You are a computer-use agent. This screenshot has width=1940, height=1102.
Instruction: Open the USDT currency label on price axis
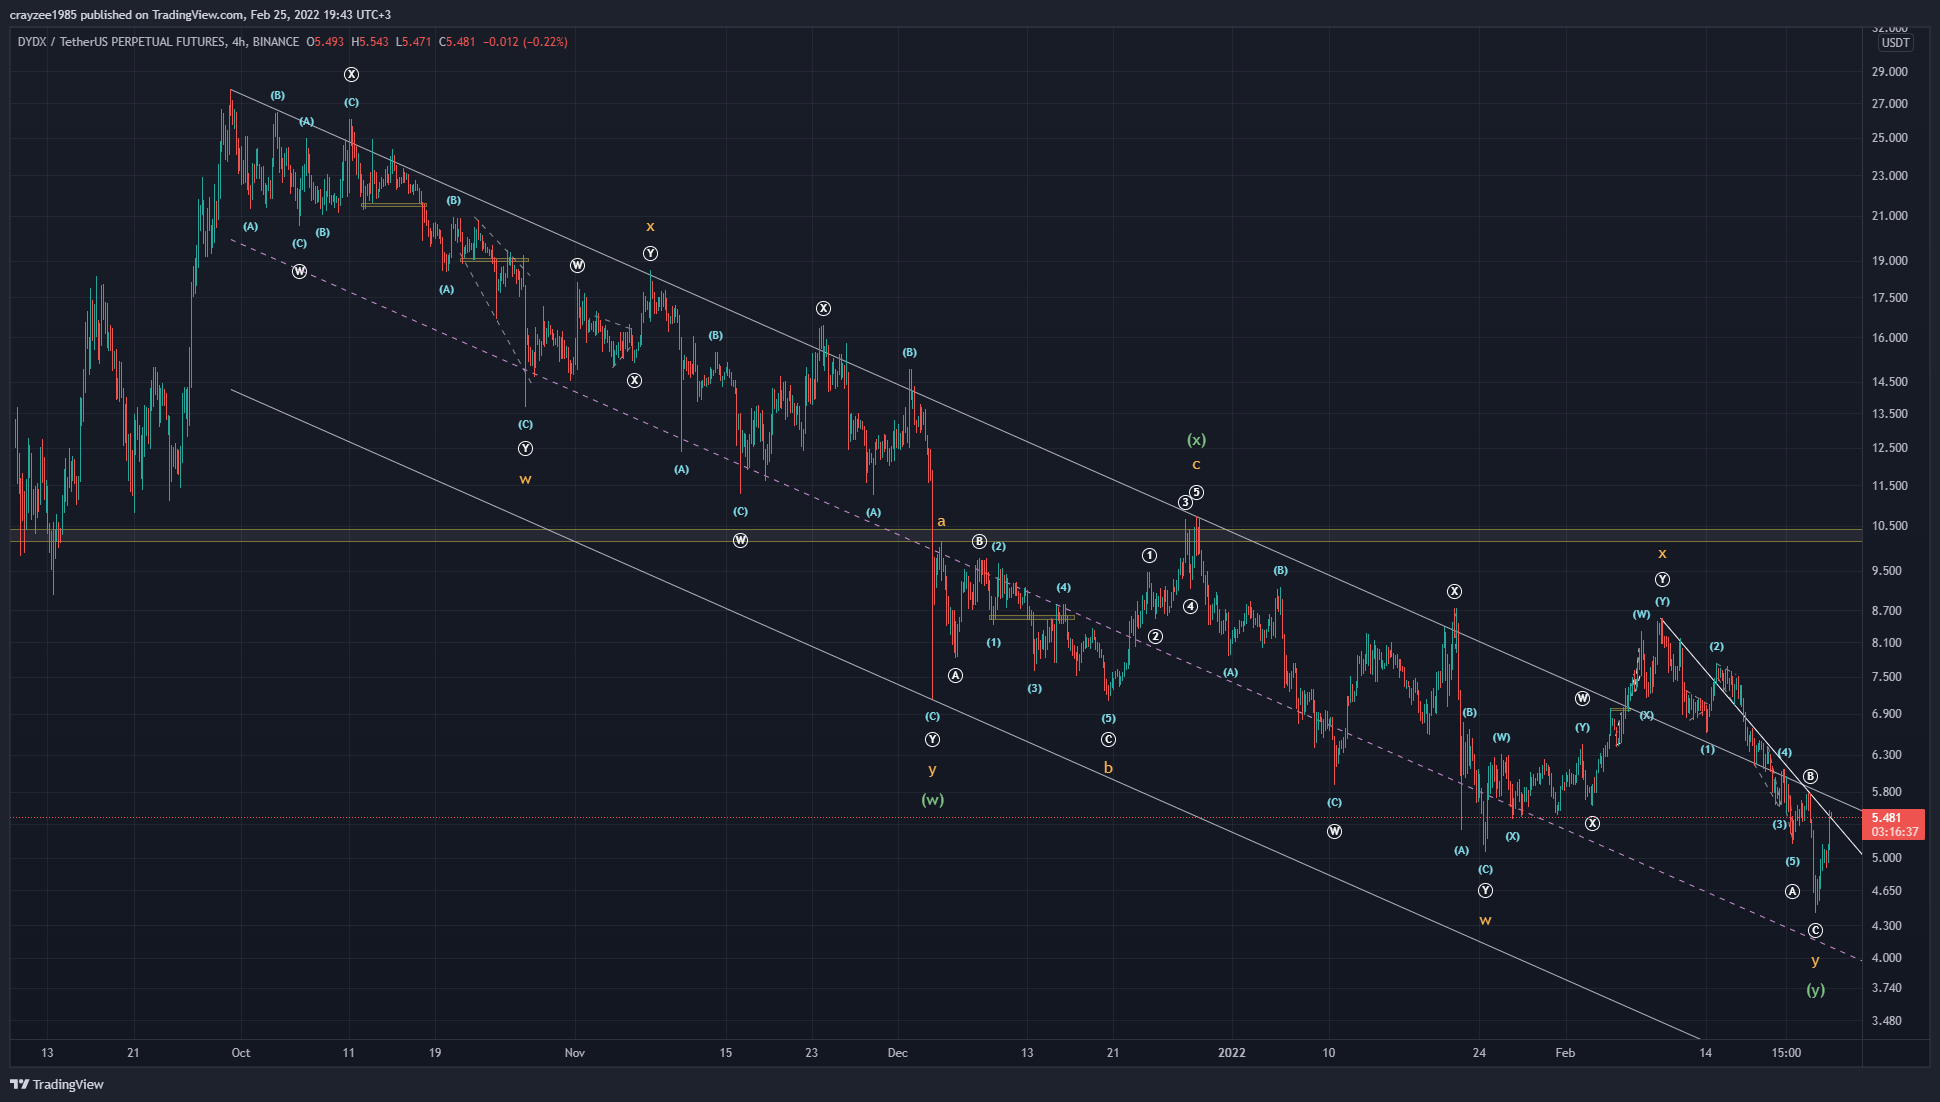pyautogui.click(x=1895, y=42)
